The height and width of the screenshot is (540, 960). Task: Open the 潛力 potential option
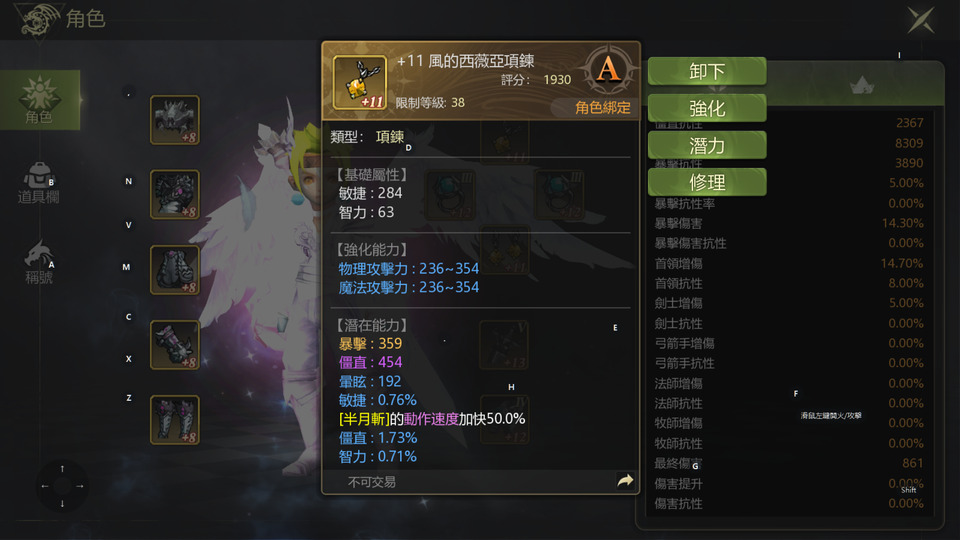[707, 145]
